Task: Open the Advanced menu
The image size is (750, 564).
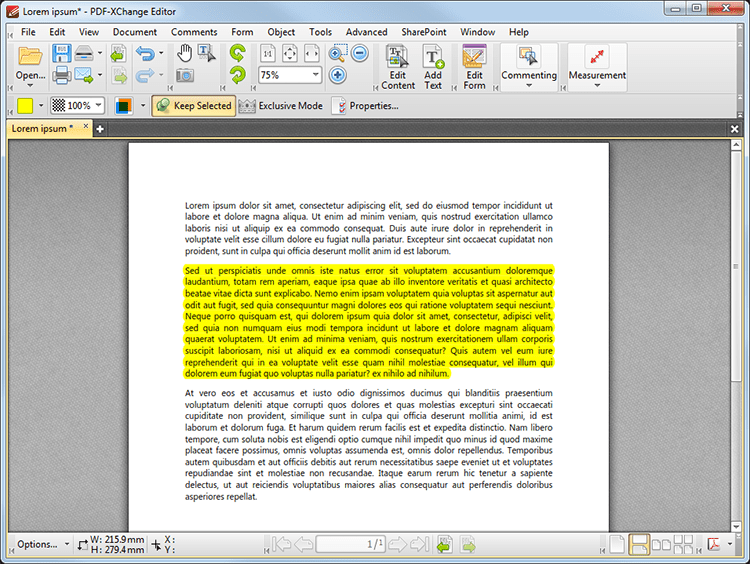Action: click(366, 32)
